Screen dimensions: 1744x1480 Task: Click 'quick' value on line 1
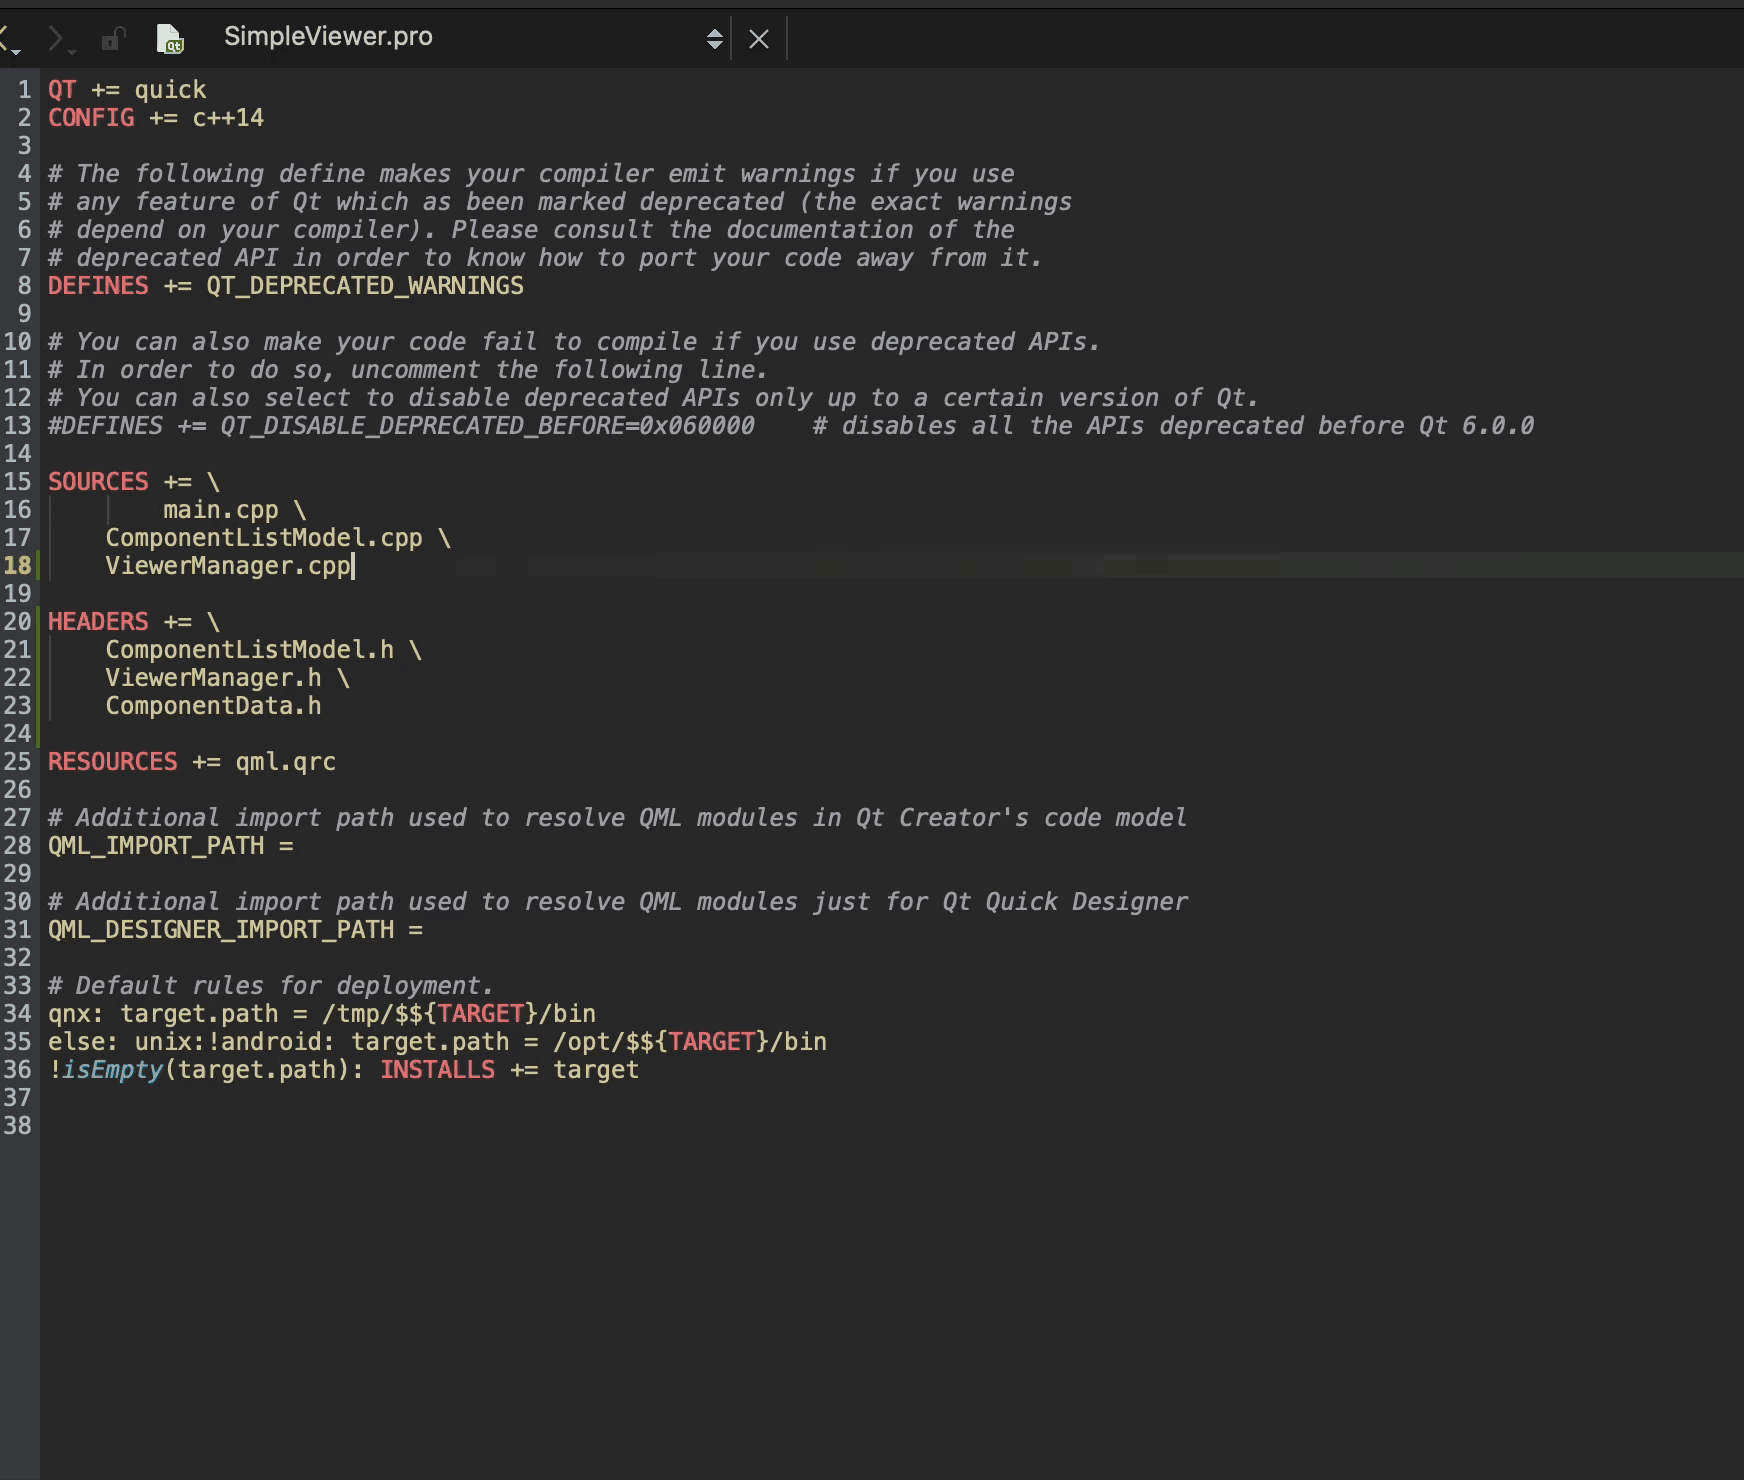[171, 90]
